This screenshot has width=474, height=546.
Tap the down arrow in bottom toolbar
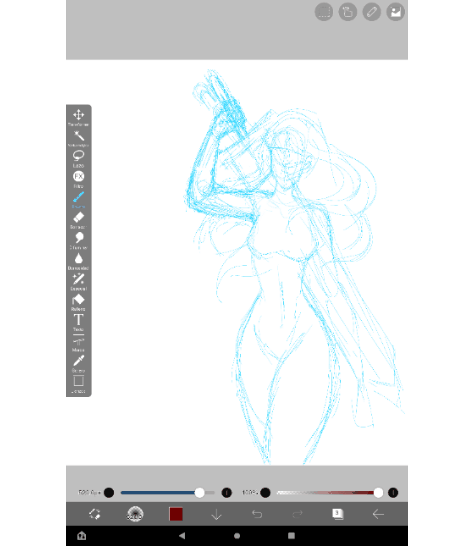[216, 514]
